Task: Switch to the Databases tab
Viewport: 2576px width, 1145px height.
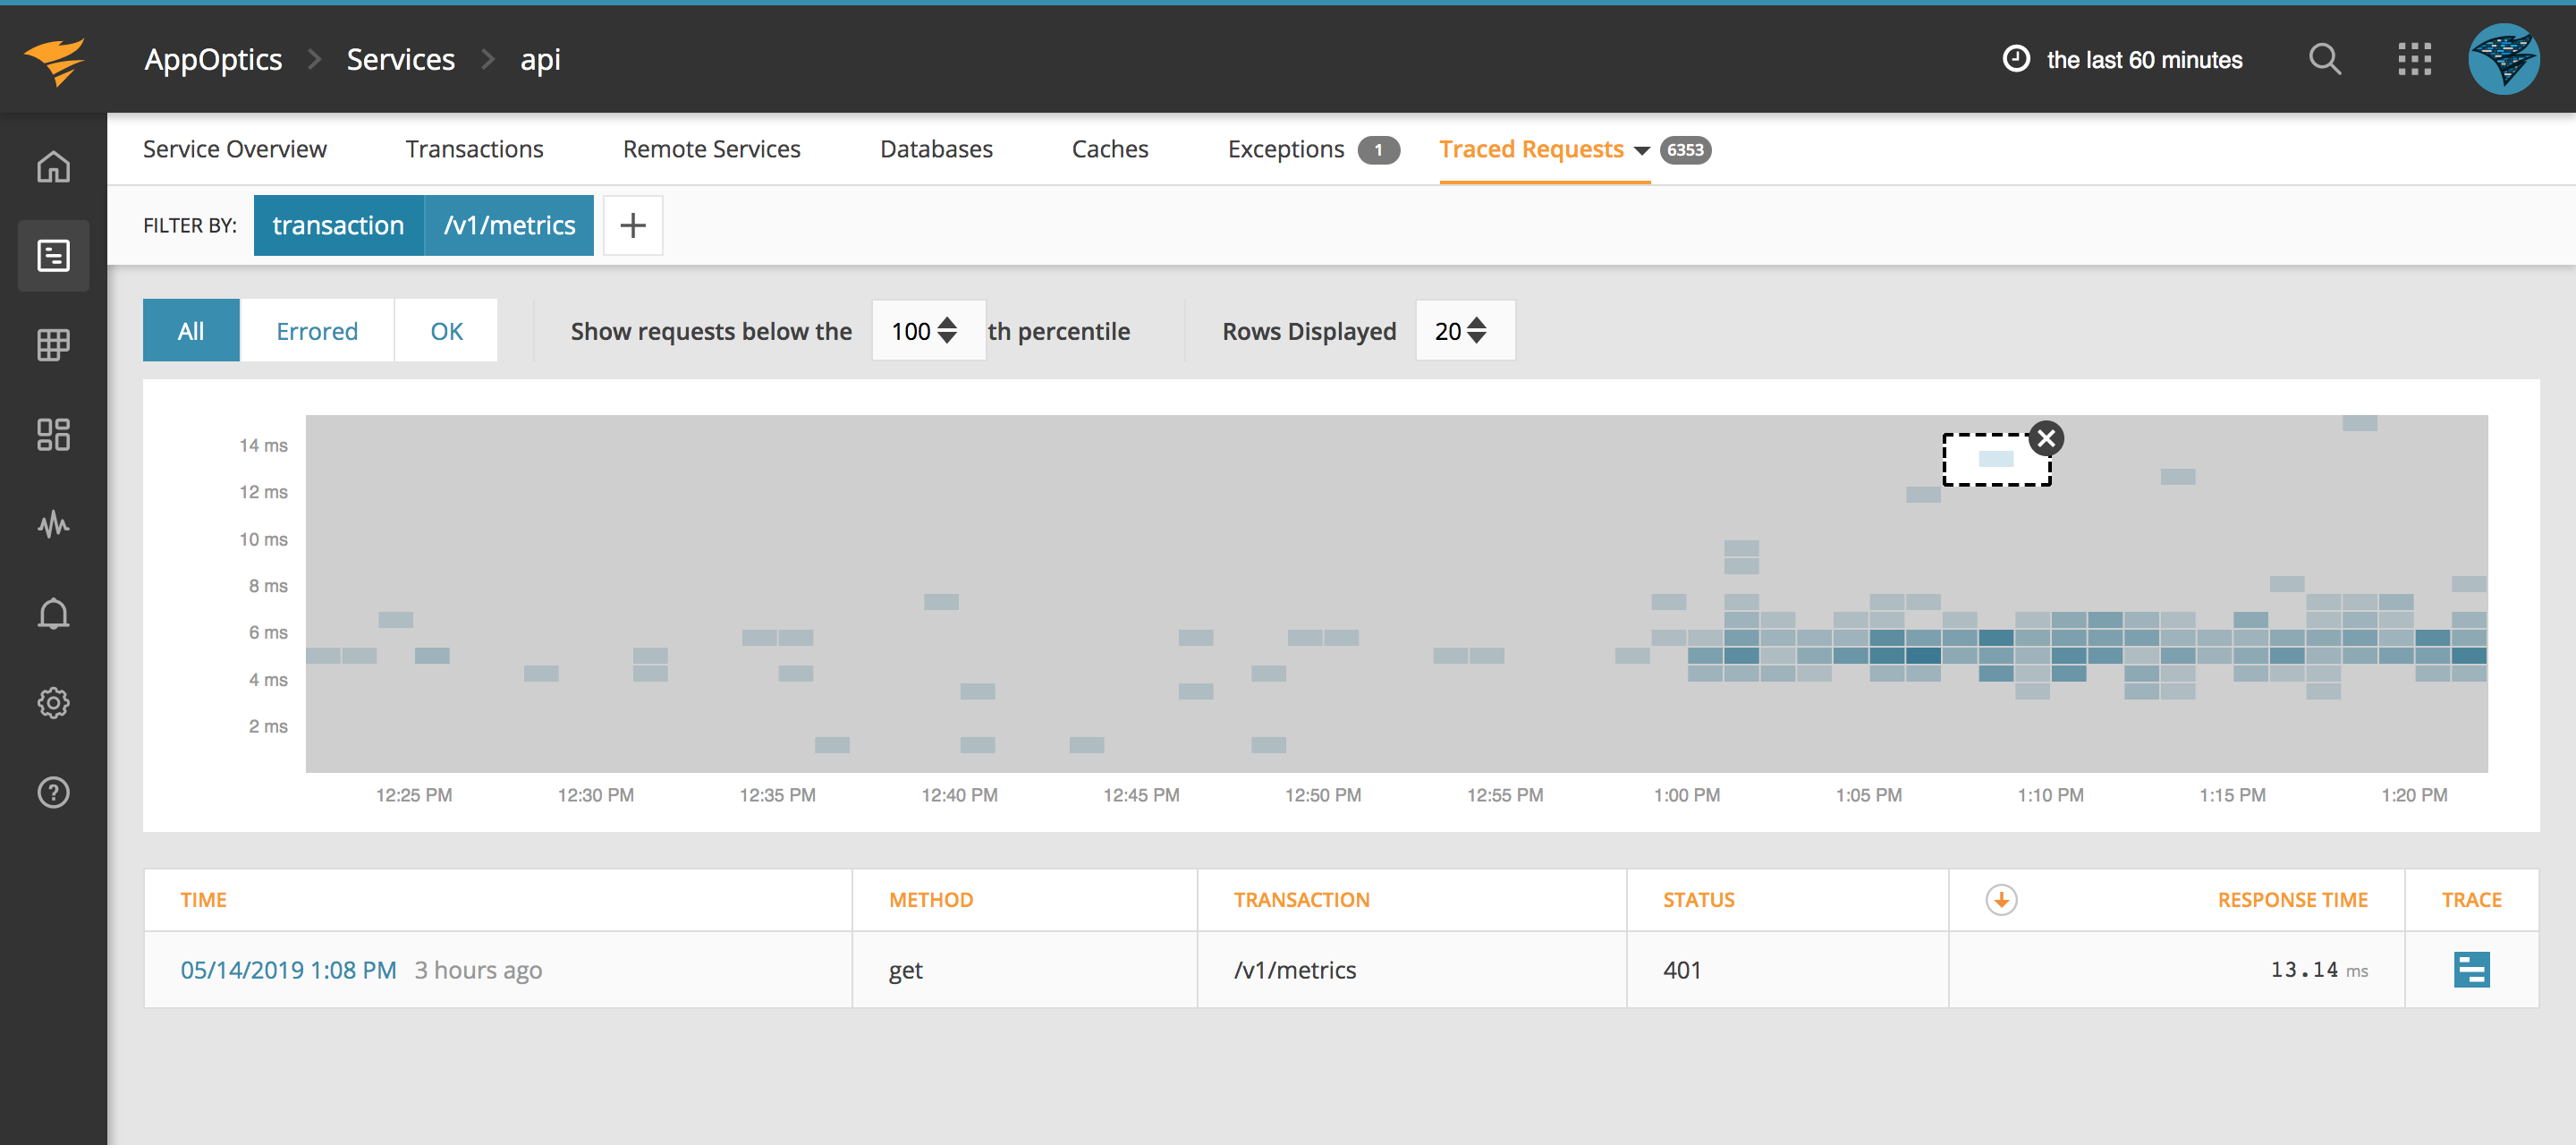Action: click(x=936, y=149)
